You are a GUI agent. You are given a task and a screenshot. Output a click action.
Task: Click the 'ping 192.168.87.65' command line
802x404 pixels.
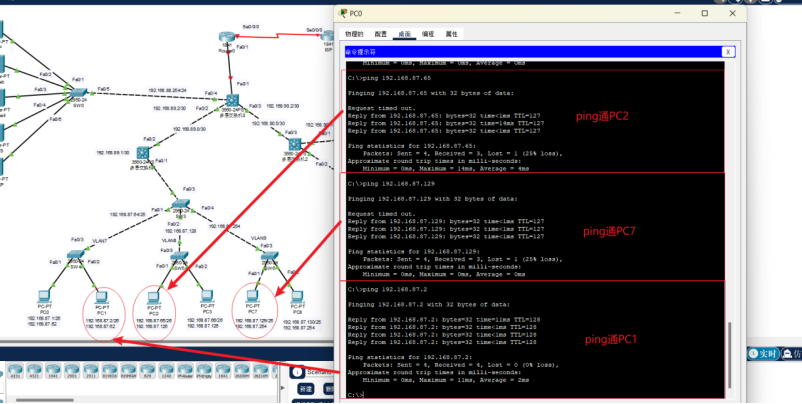[389, 78]
